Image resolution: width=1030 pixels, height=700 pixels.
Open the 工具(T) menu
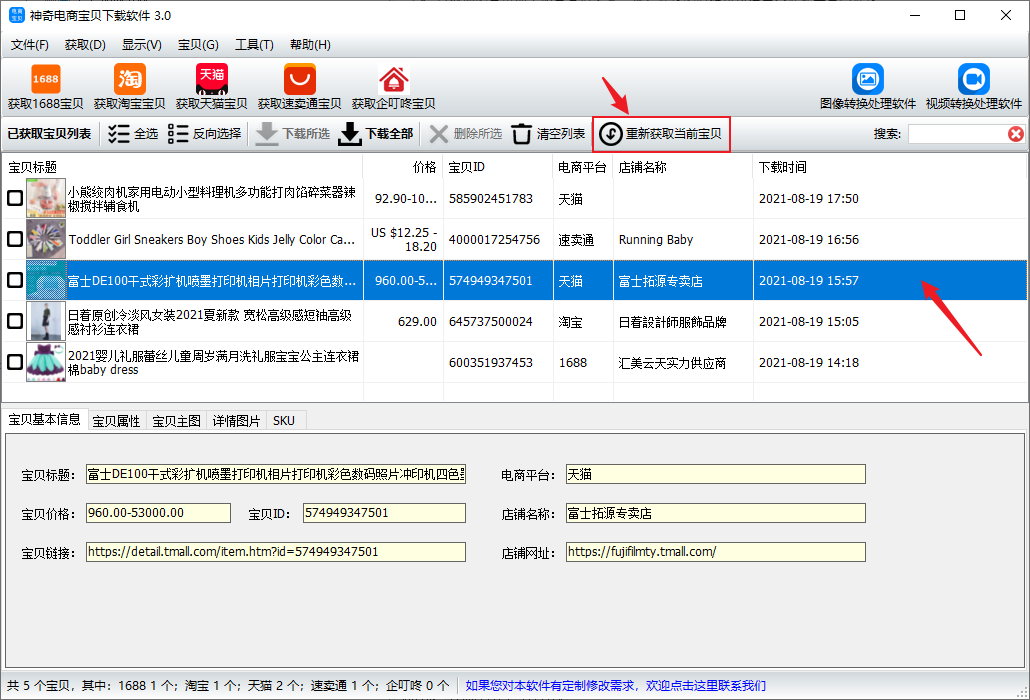254,45
